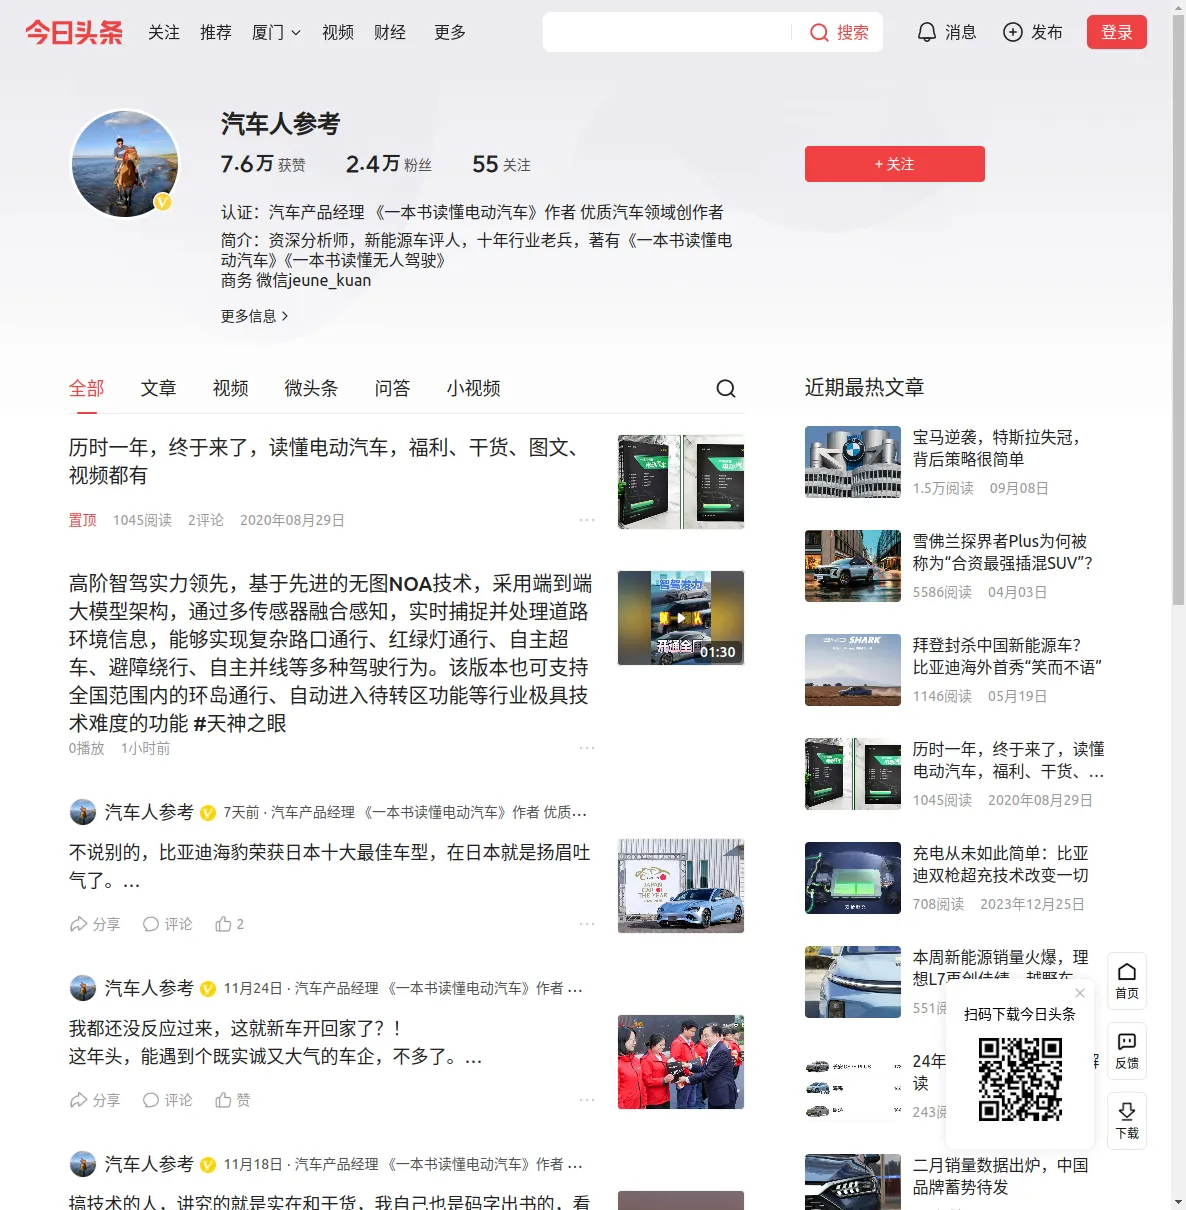
Task: Click the 搜索 search button text
Action: [853, 32]
